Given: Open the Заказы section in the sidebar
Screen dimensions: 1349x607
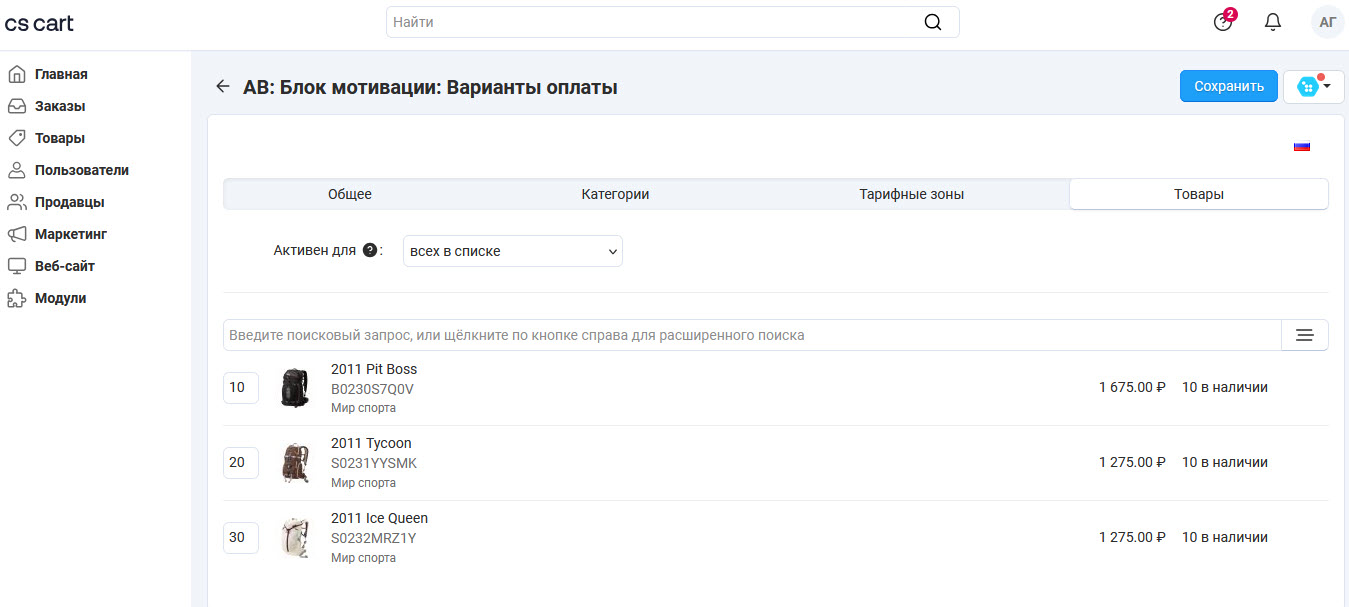Looking at the screenshot, I should [62, 105].
